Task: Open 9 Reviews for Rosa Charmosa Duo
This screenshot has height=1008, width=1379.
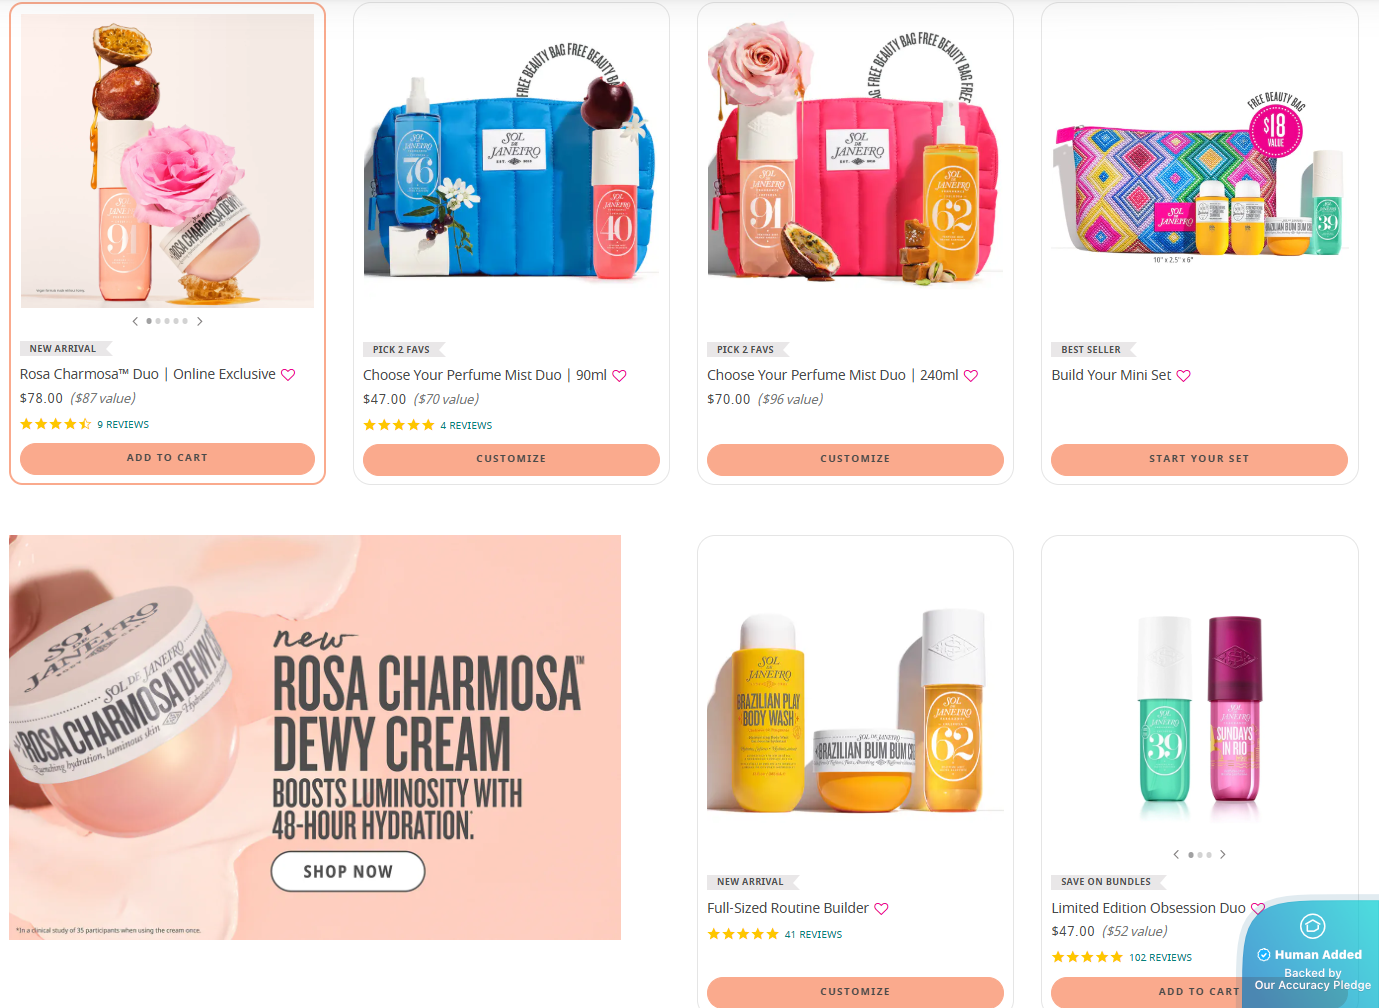Action: coord(123,425)
